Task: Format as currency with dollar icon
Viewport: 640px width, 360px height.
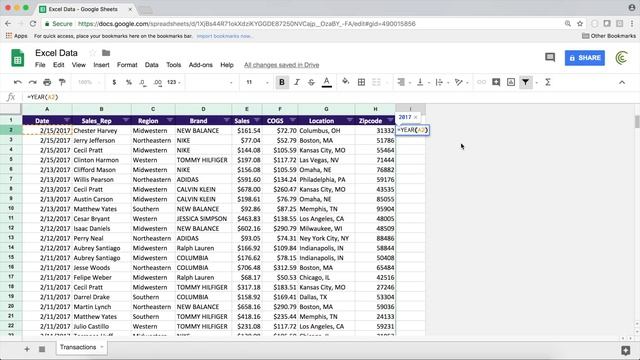Action: (114, 82)
